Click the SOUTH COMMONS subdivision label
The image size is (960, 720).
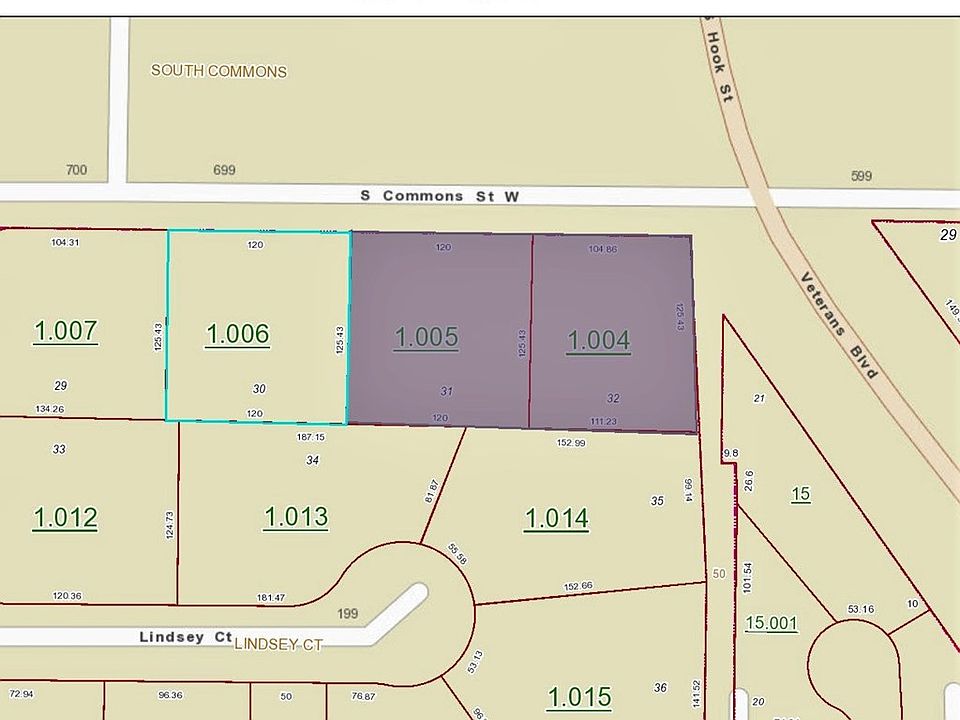[x=219, y=71]
